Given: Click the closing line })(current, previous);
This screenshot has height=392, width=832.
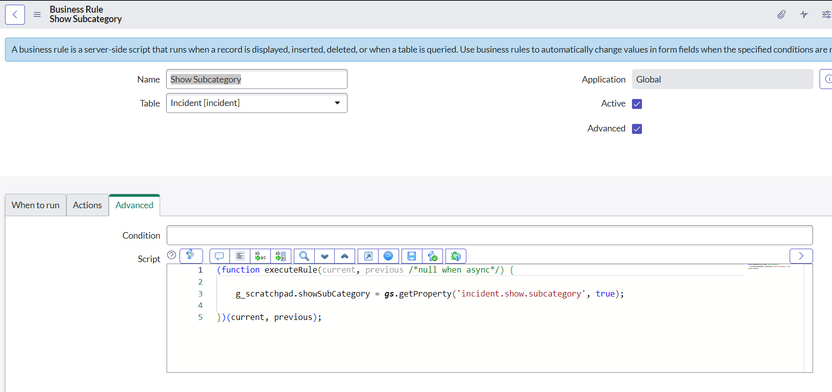Looking at the screenshot, I should coord(270,317).
